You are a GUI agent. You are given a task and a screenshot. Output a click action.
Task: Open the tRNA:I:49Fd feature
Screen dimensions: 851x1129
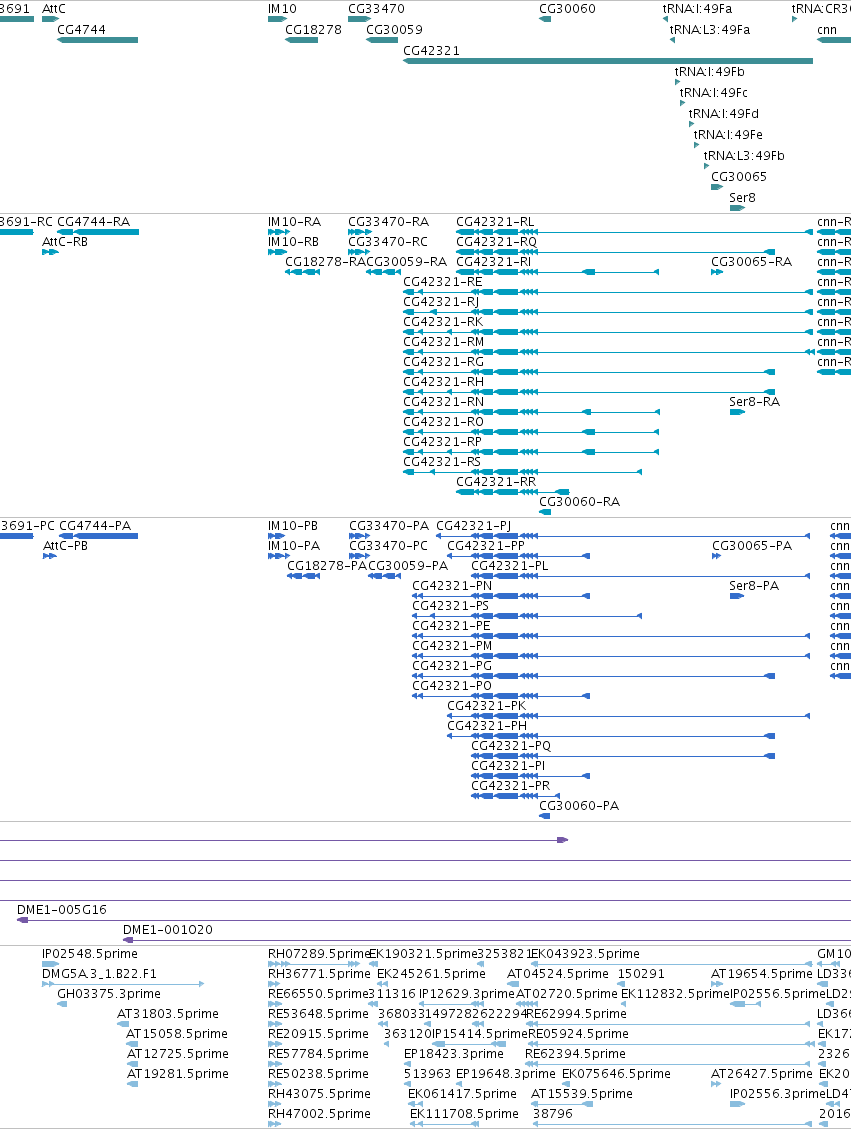[724, 113]
